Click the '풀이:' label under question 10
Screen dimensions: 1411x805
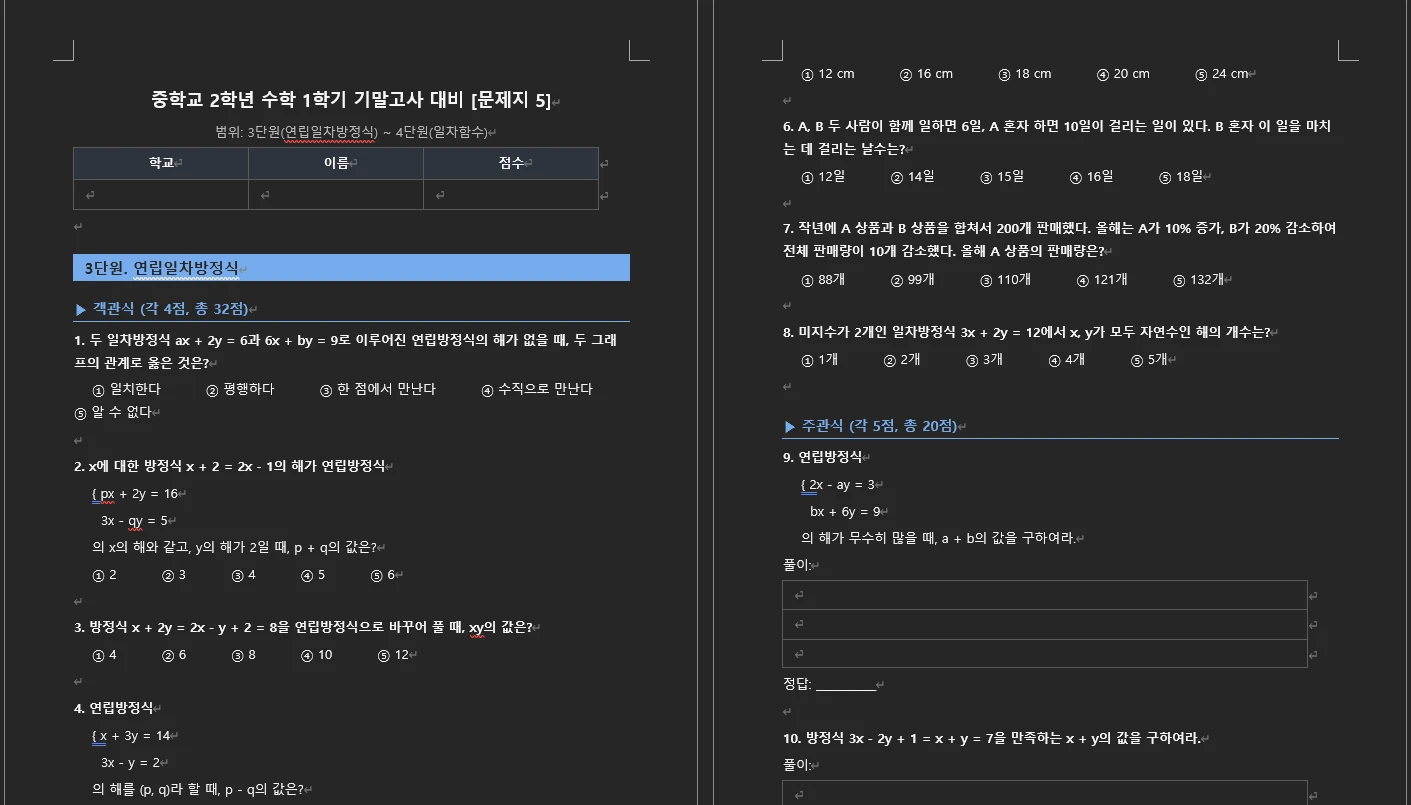(797, 766)
